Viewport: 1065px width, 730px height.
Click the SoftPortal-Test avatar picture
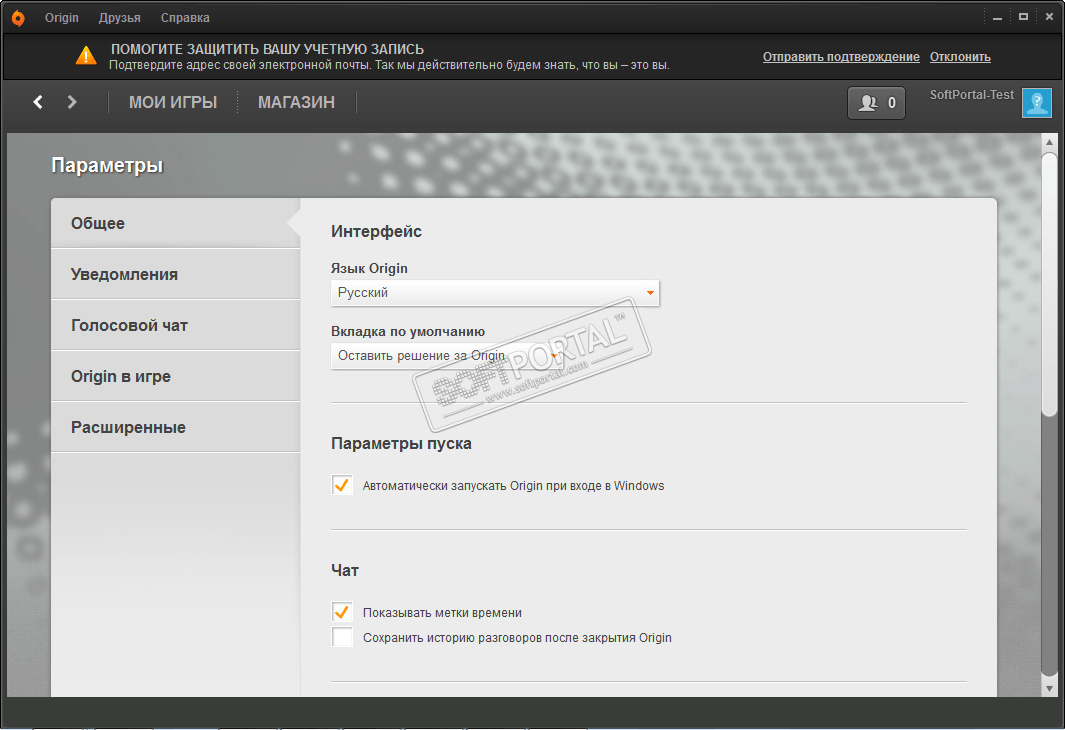[1036, 103]
